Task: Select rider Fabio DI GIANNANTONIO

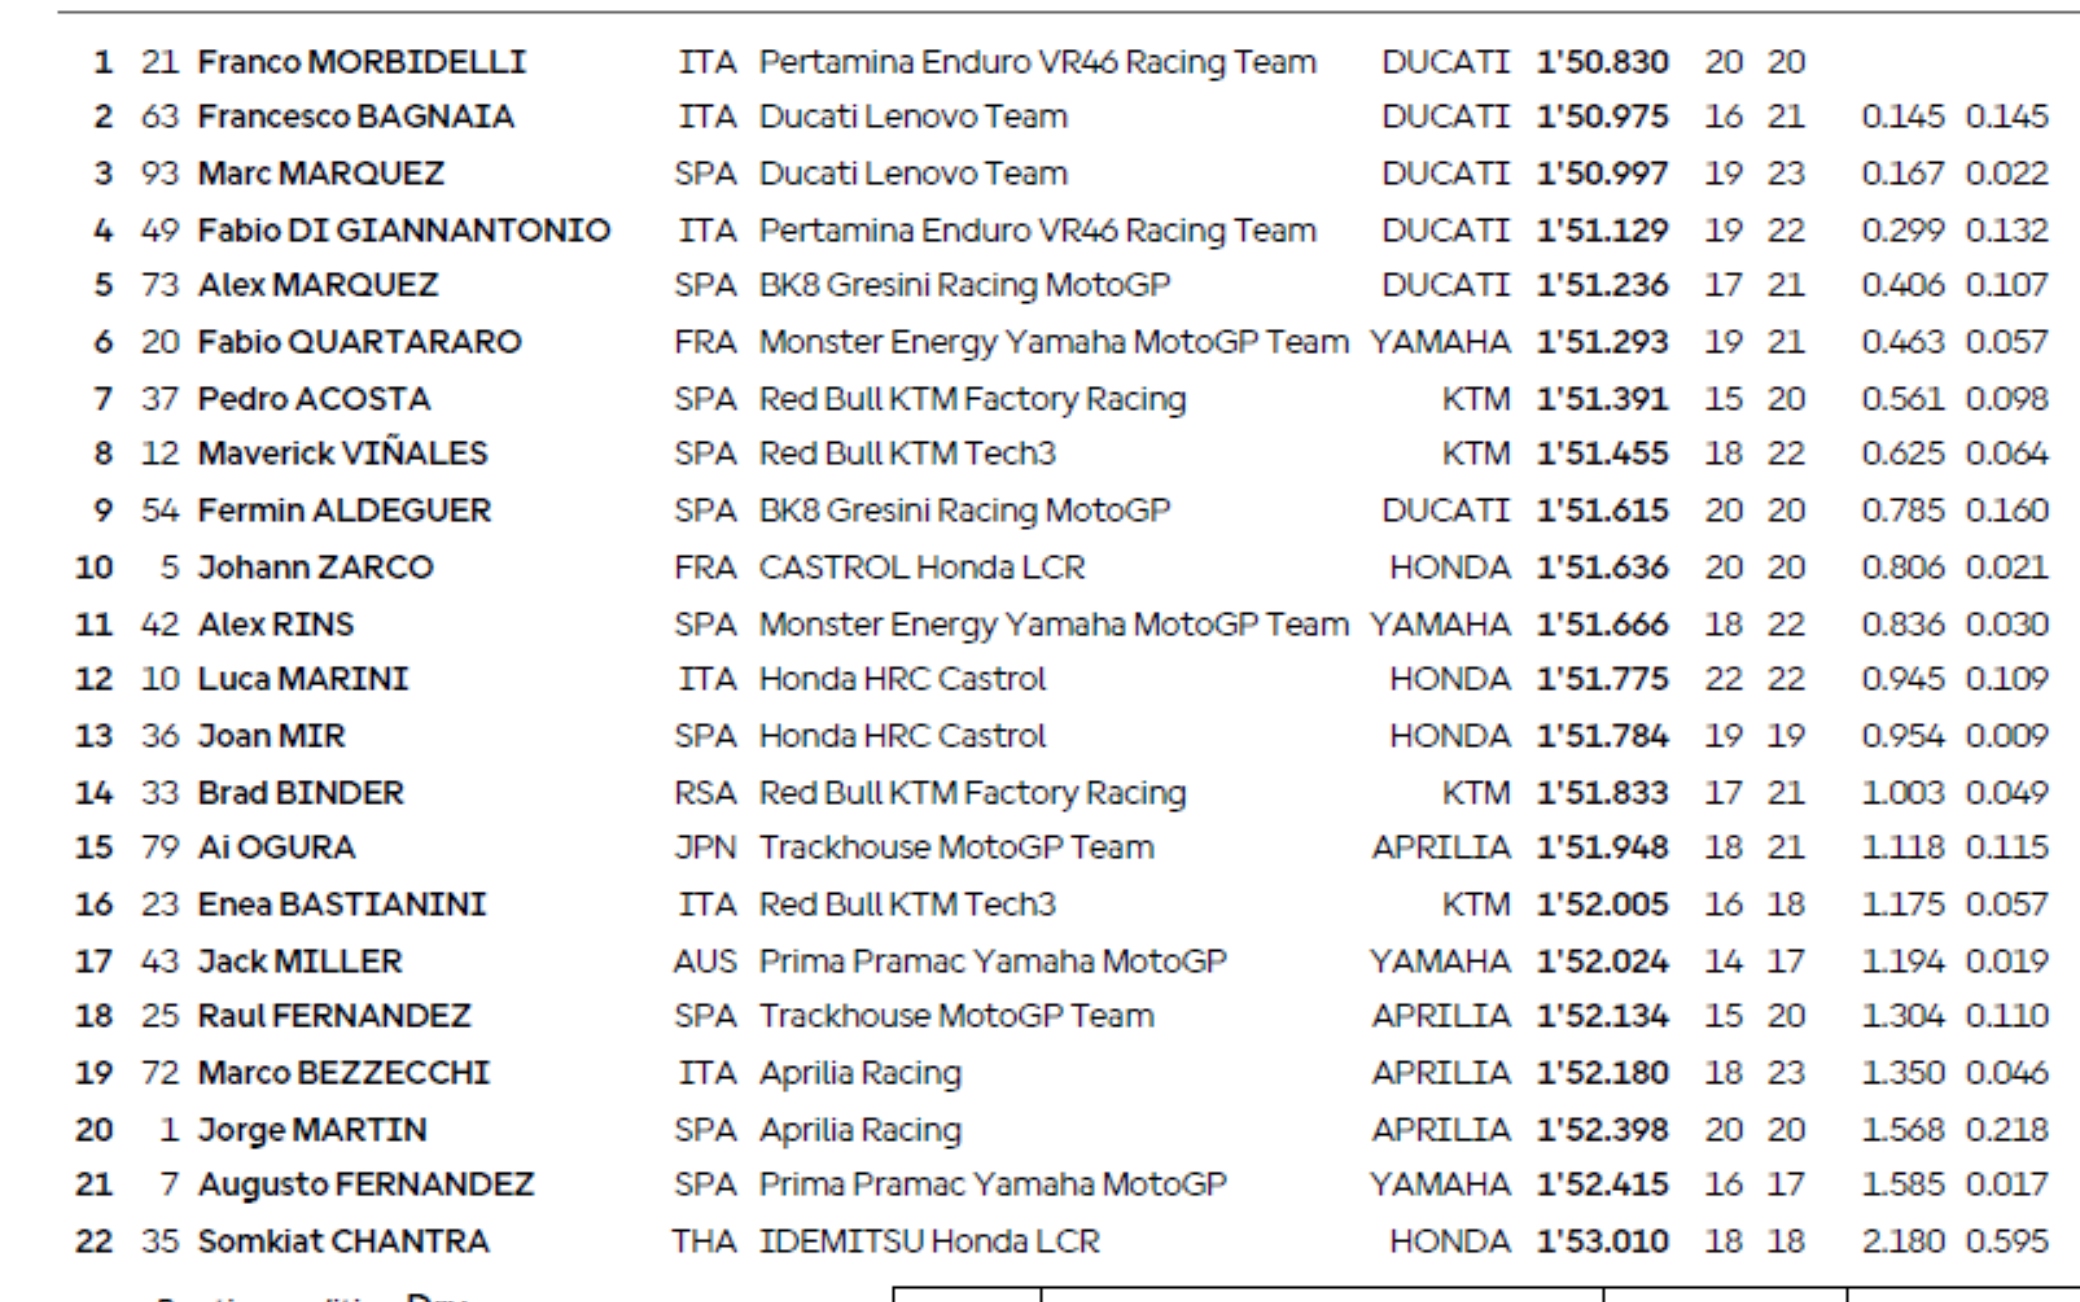Action: click(403, 231)
